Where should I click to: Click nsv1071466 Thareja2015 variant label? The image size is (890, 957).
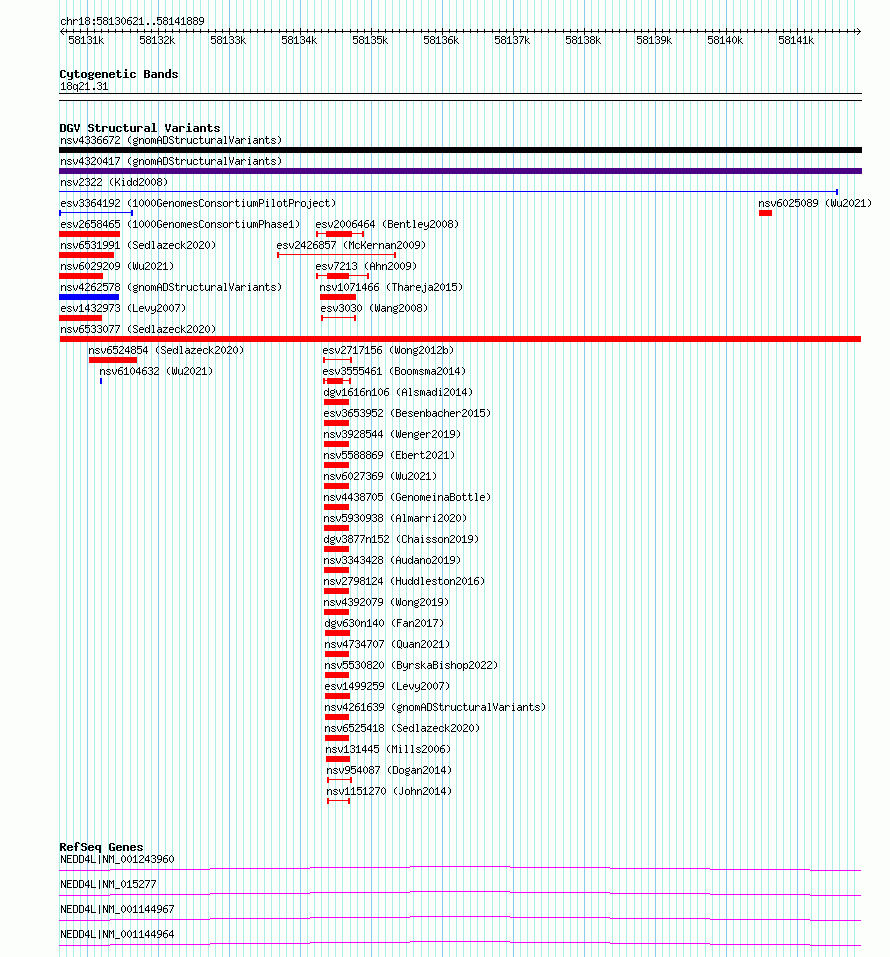coord(391,287)
